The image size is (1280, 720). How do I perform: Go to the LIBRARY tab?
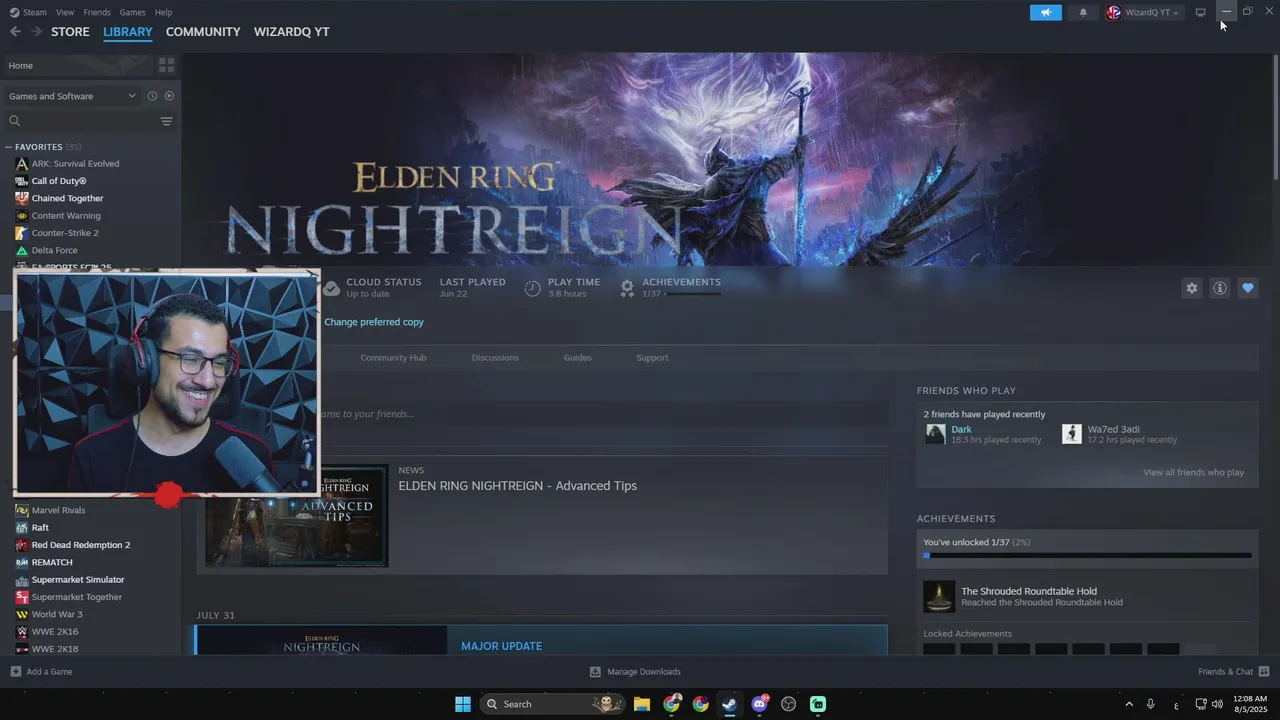point(128,32)
